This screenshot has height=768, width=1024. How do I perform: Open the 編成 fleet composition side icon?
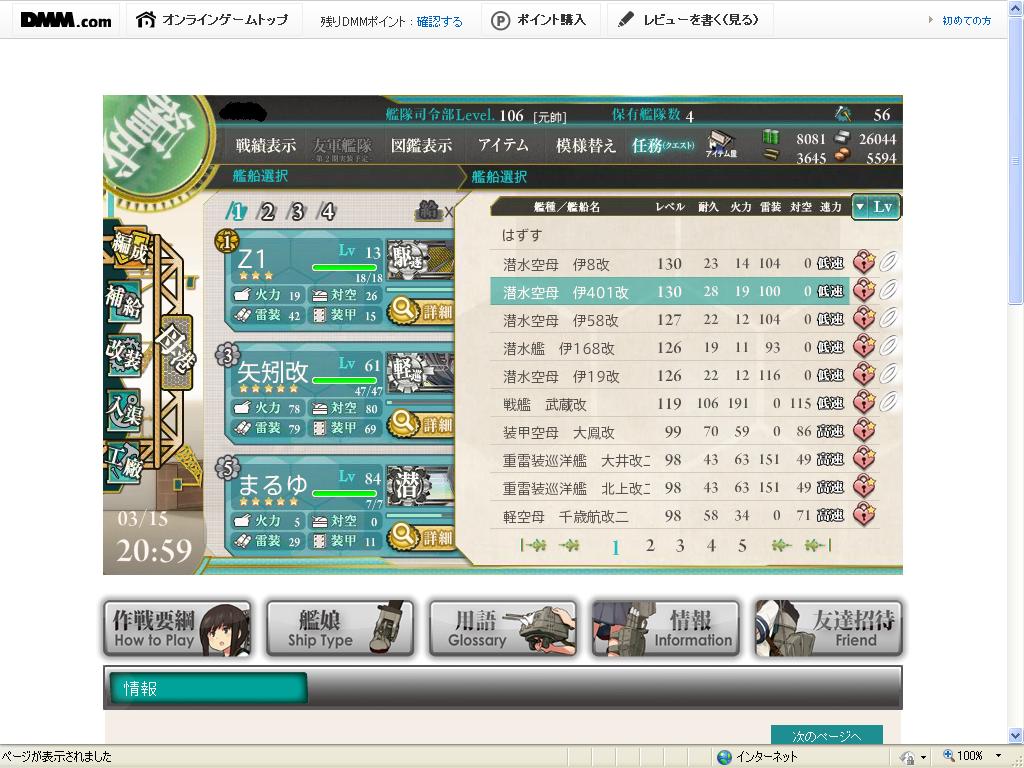click(x=129, y=246)
